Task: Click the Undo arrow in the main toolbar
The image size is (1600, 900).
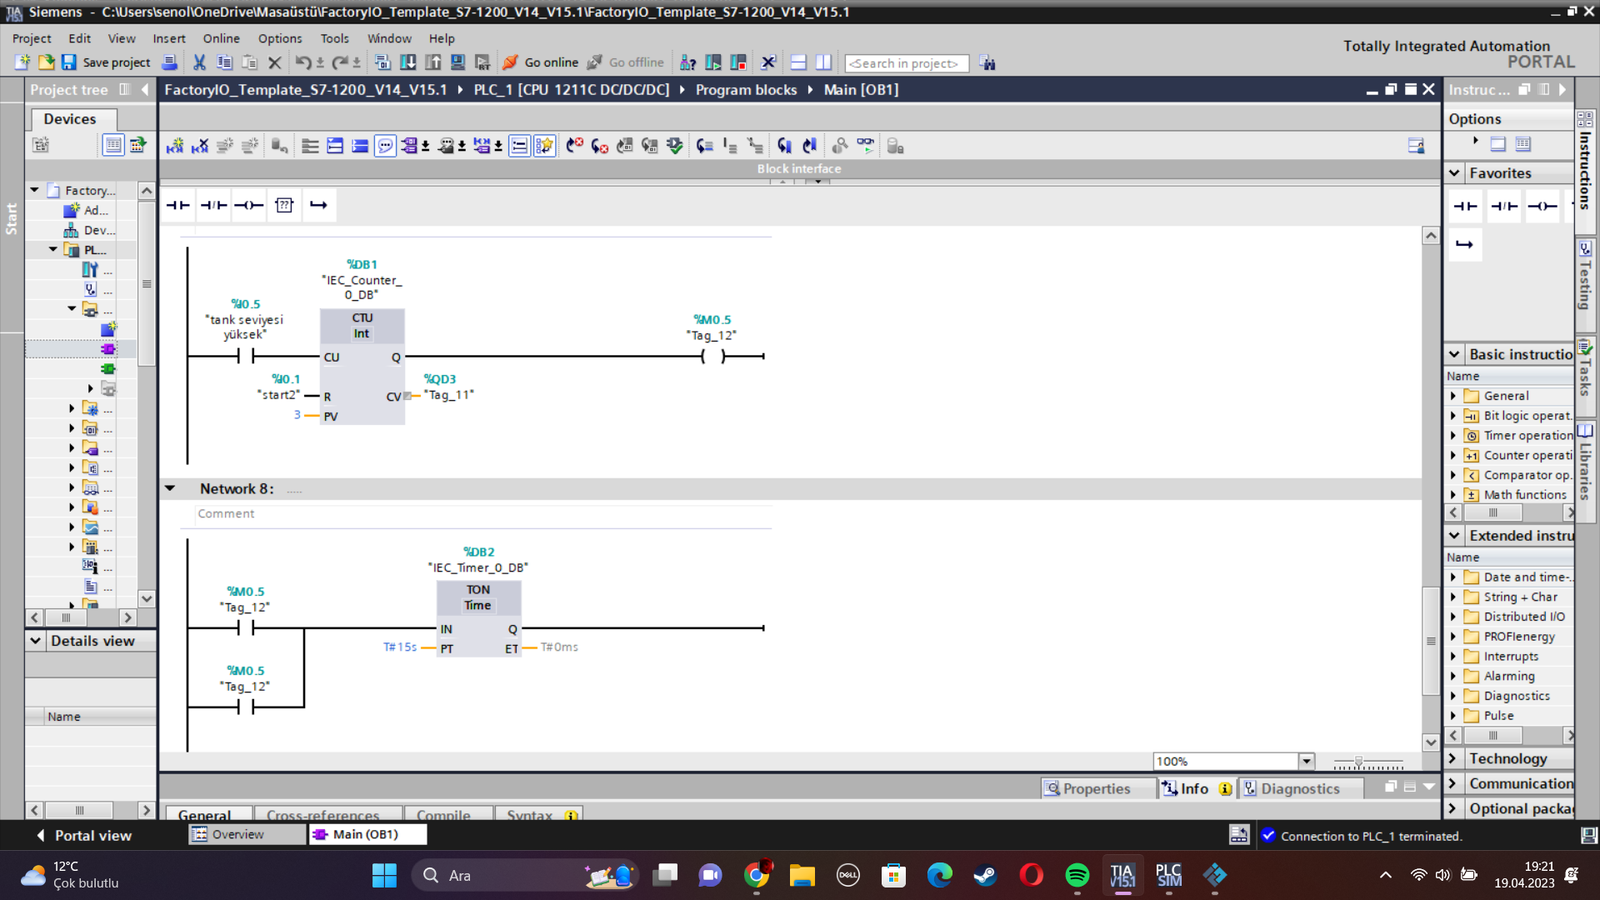Action: click(x=303, y=62)
